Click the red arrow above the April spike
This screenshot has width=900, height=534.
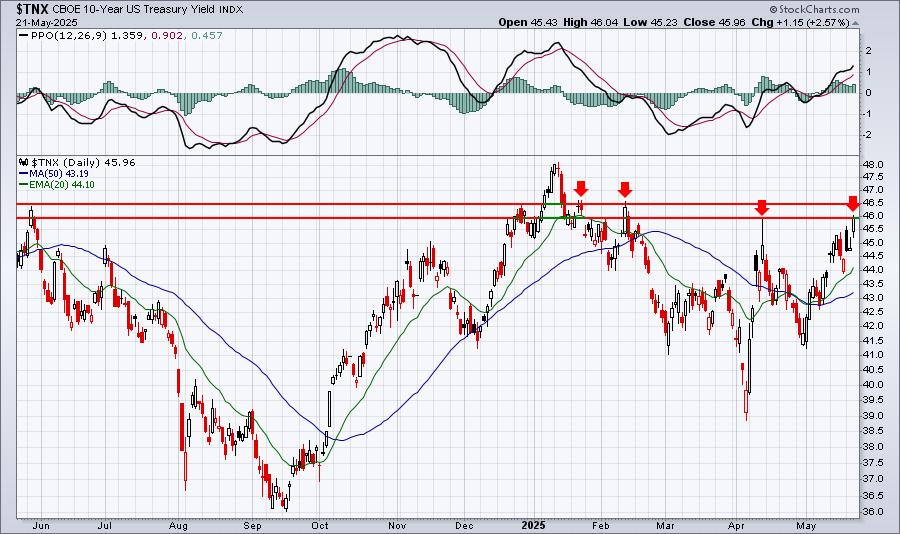pyautogui.click(x=762, y=207)
